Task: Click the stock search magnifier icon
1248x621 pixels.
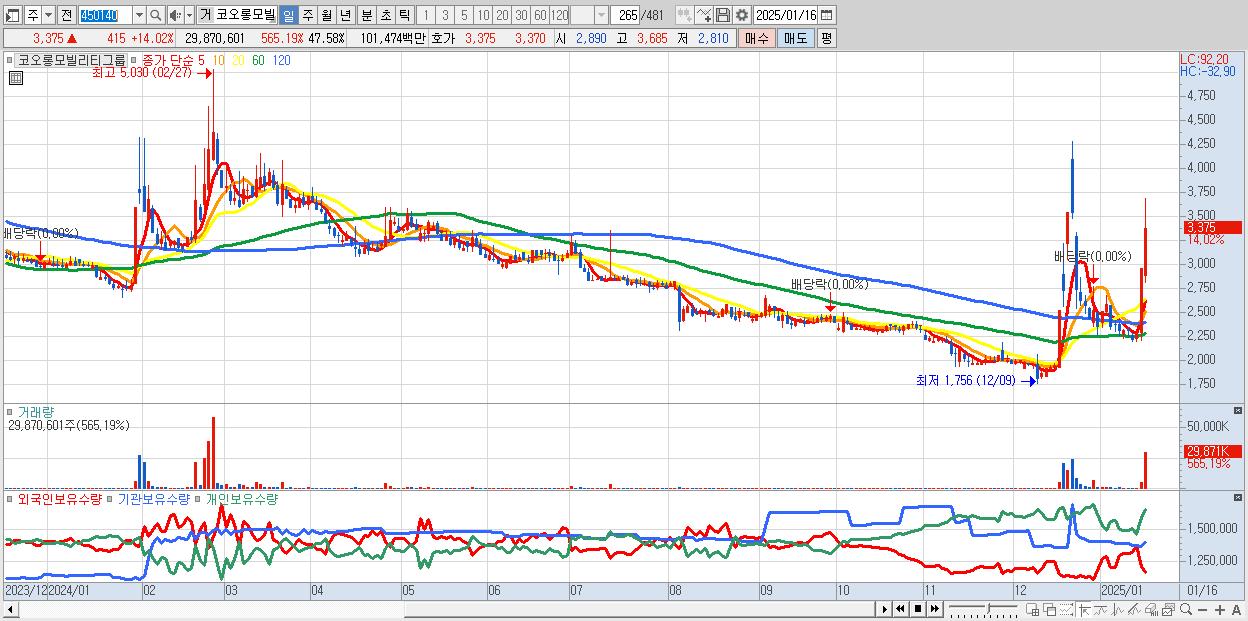Action: coord(155,15)
